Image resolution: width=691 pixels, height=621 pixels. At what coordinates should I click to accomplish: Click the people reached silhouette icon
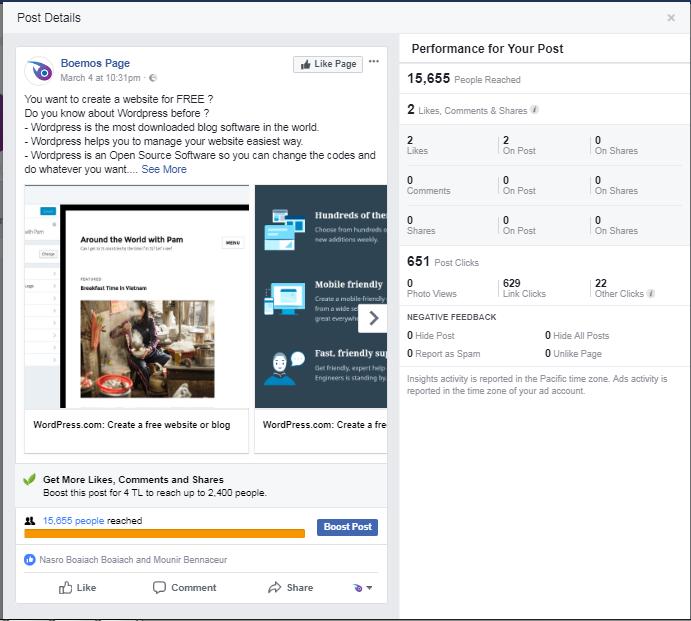(x=30, y=521)
